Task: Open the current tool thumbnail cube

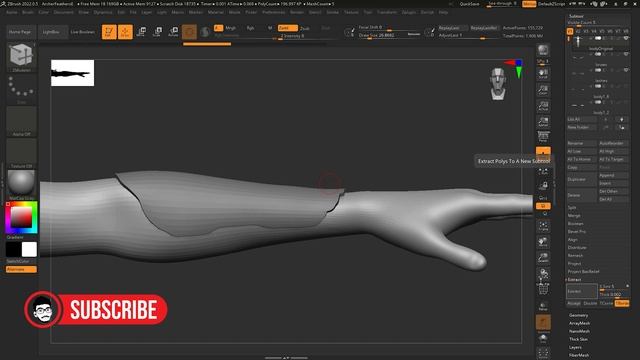Action: pyautogui.click(x=21, y=56)
